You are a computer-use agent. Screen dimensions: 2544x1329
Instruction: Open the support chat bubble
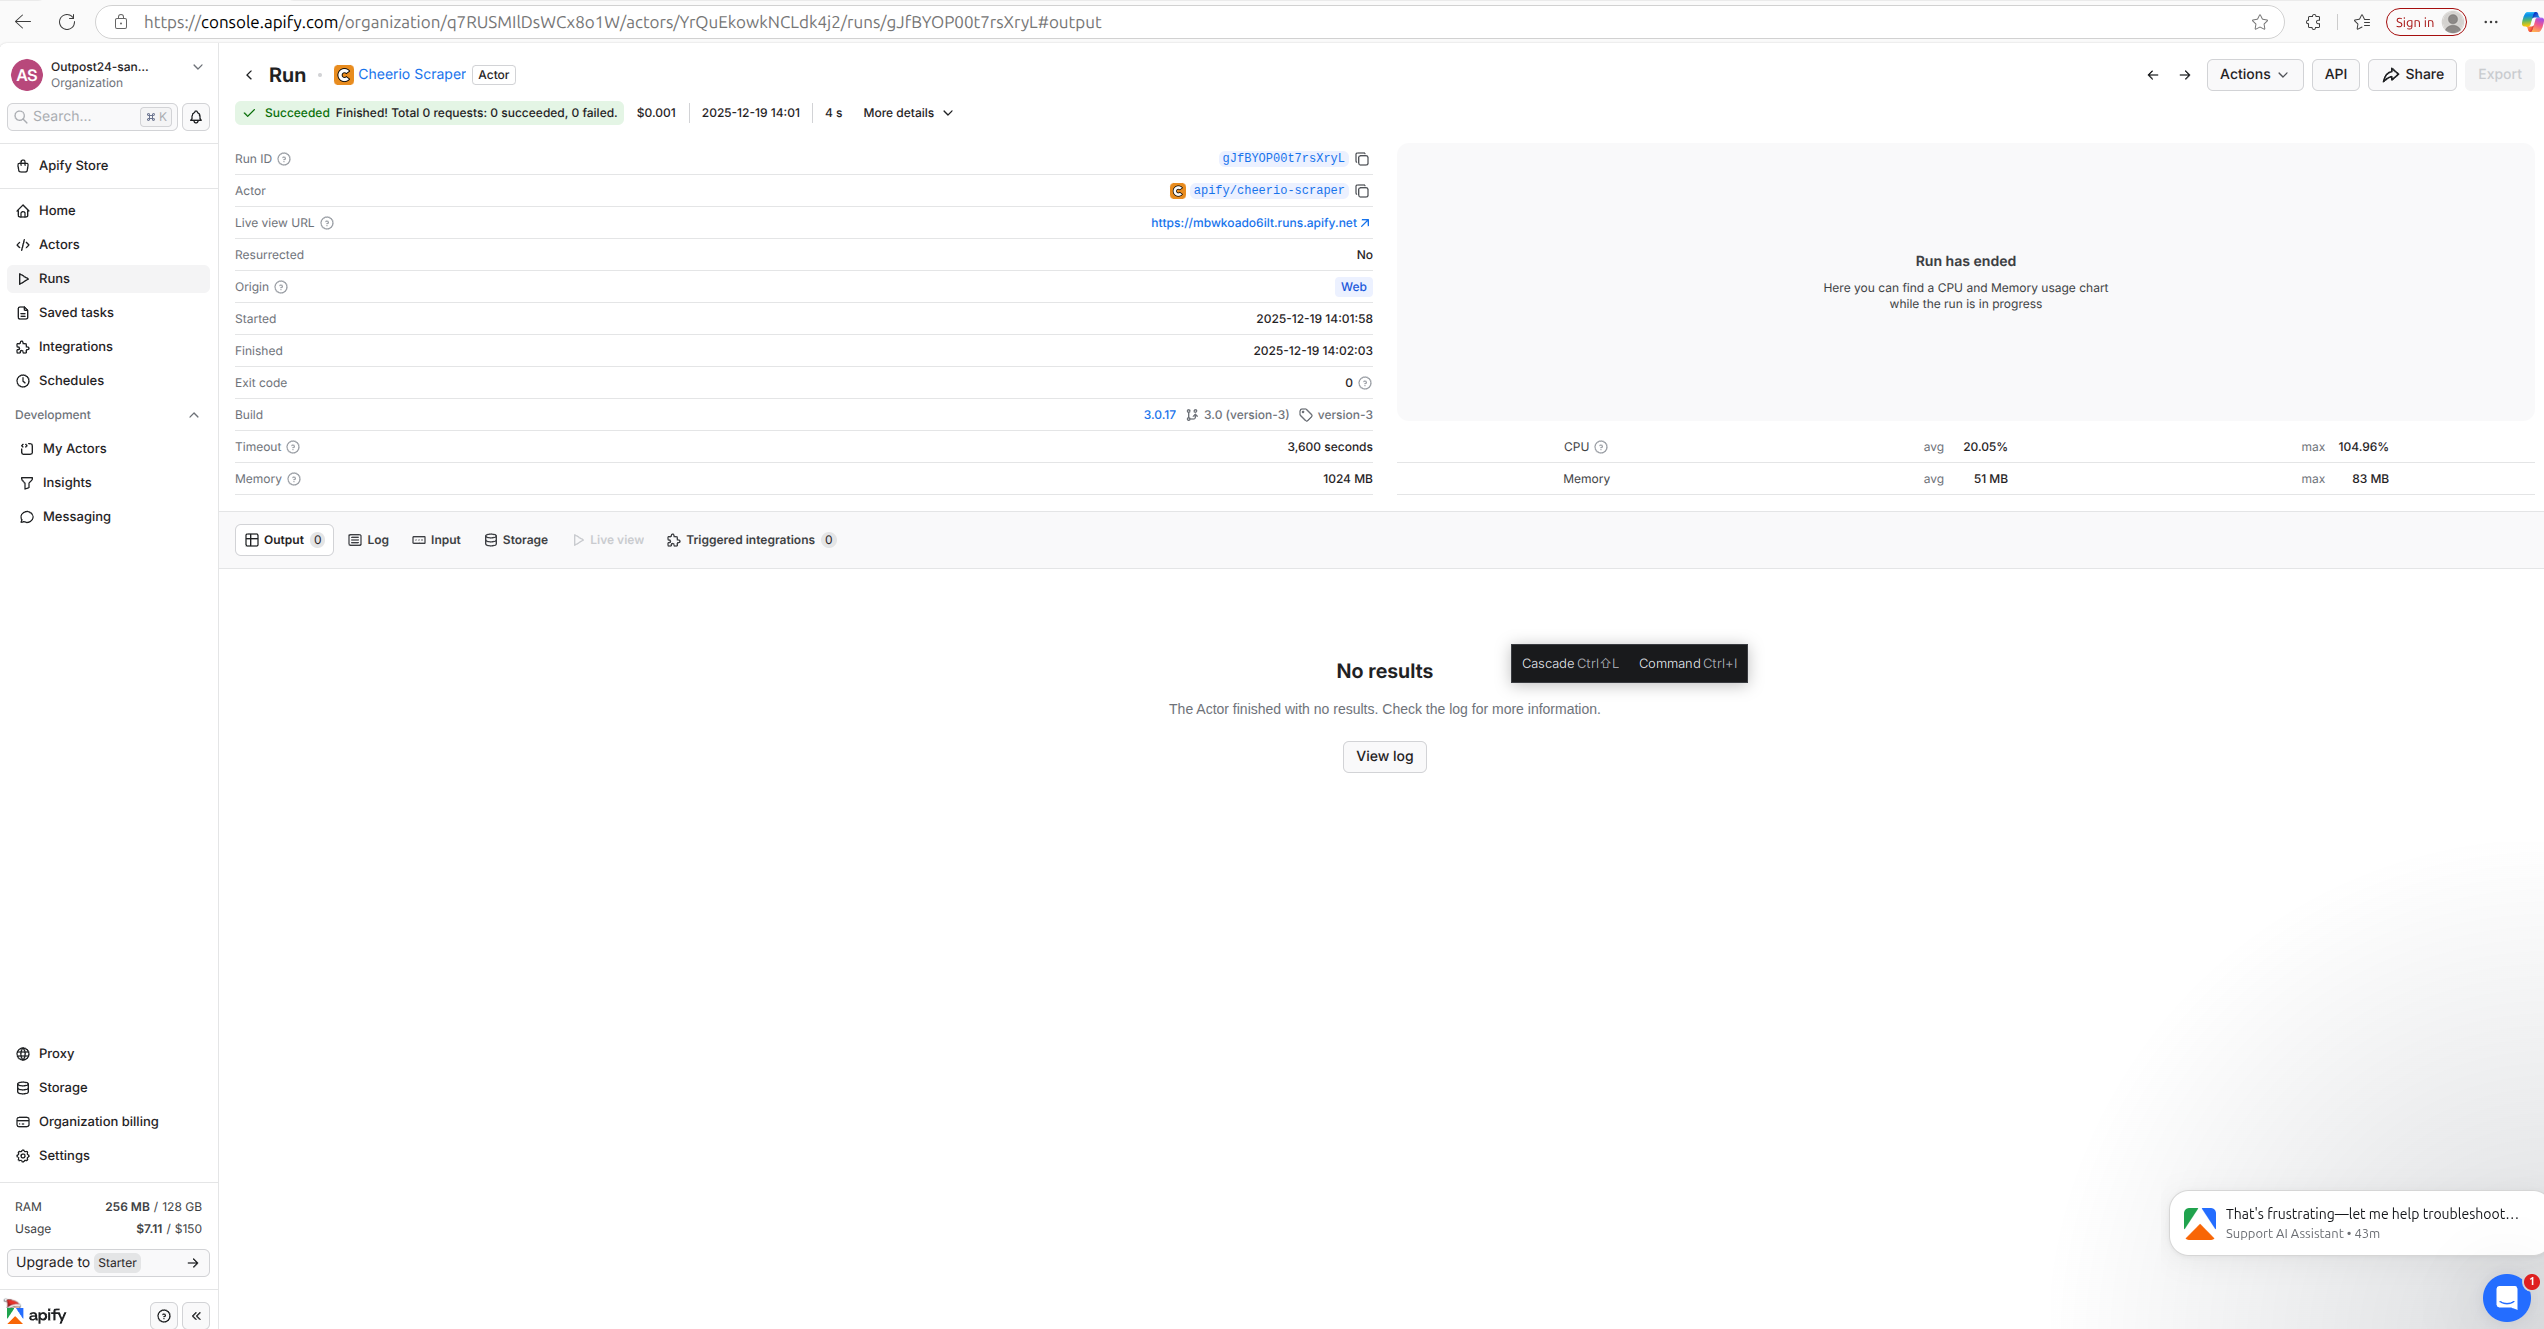coord(2505,1297)
